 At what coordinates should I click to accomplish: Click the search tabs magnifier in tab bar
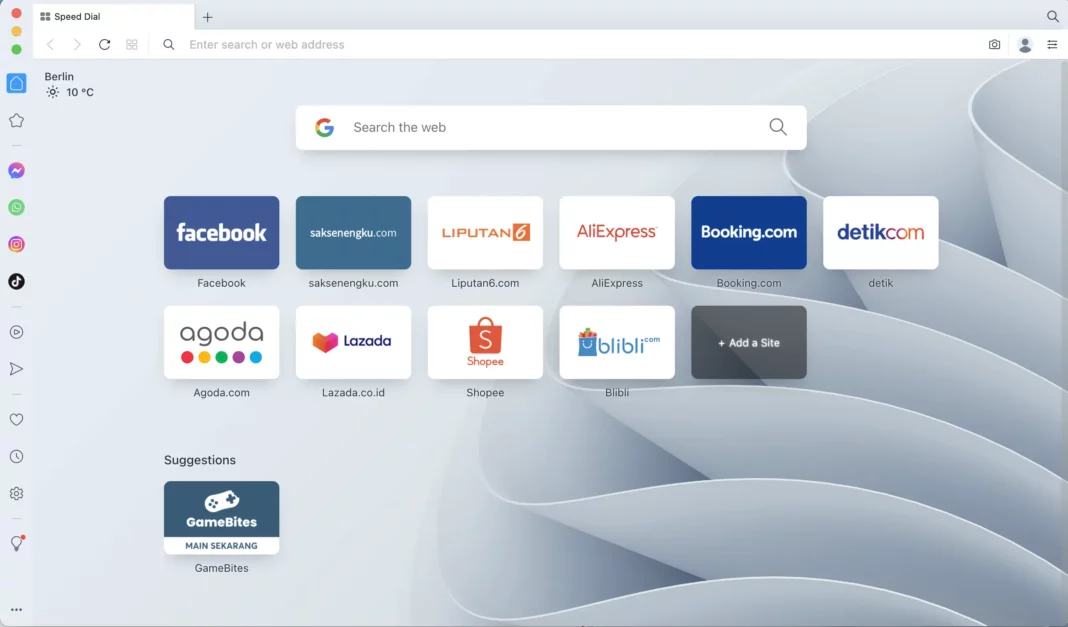tap(1053, 16)
